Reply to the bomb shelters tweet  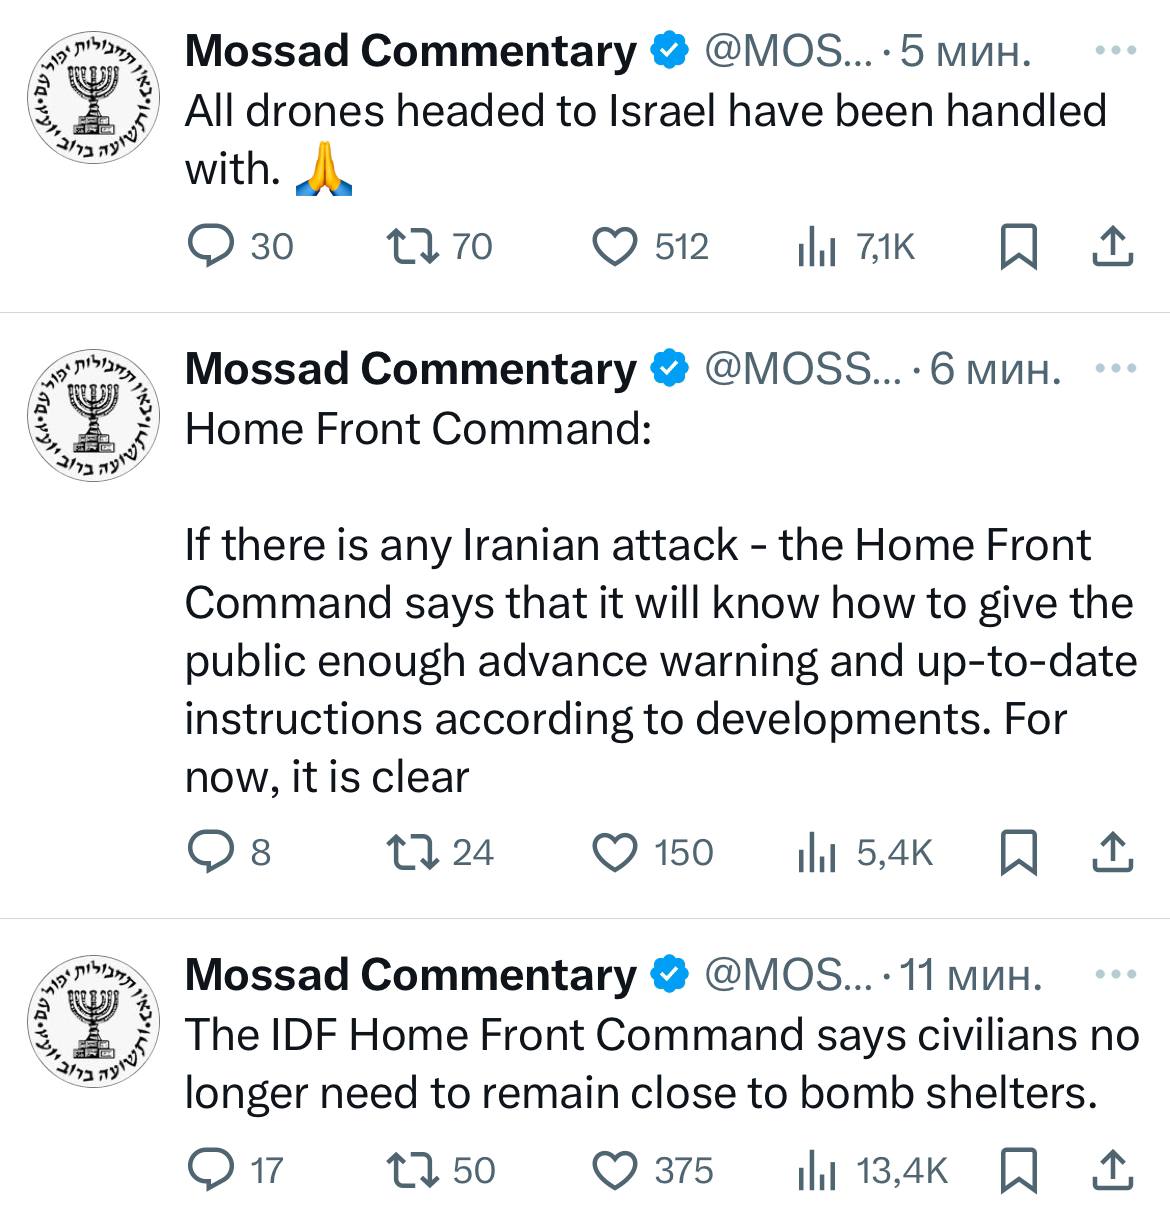click(210, 1170)
